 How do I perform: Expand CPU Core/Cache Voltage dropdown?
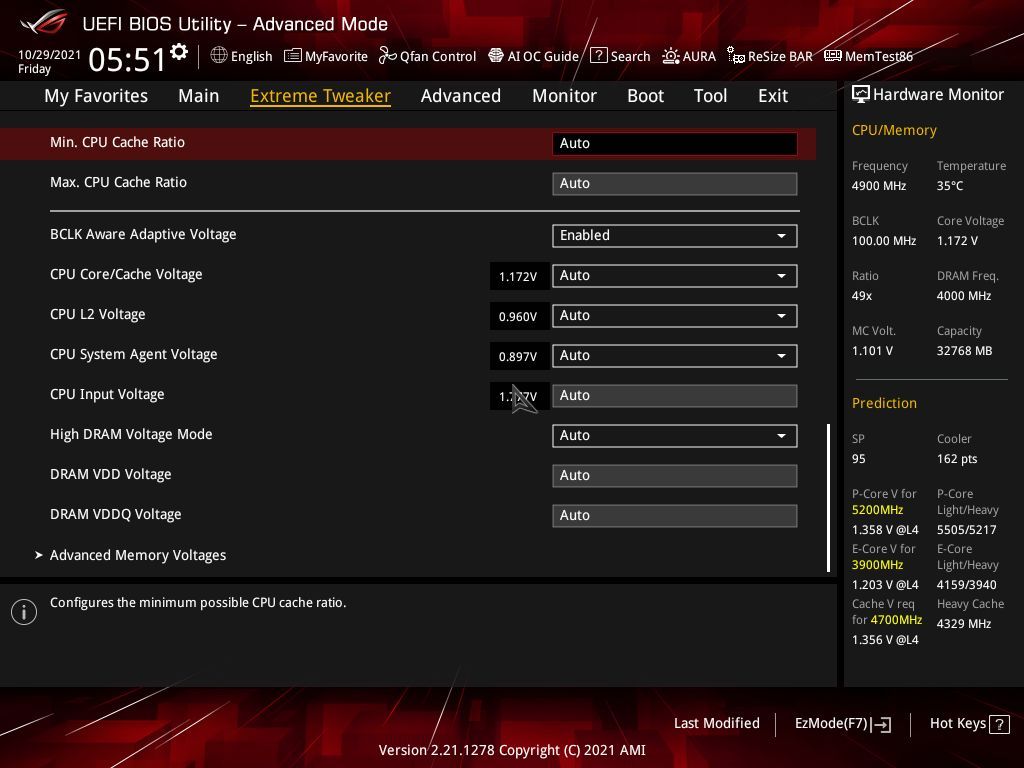click(x=675, y=276)
